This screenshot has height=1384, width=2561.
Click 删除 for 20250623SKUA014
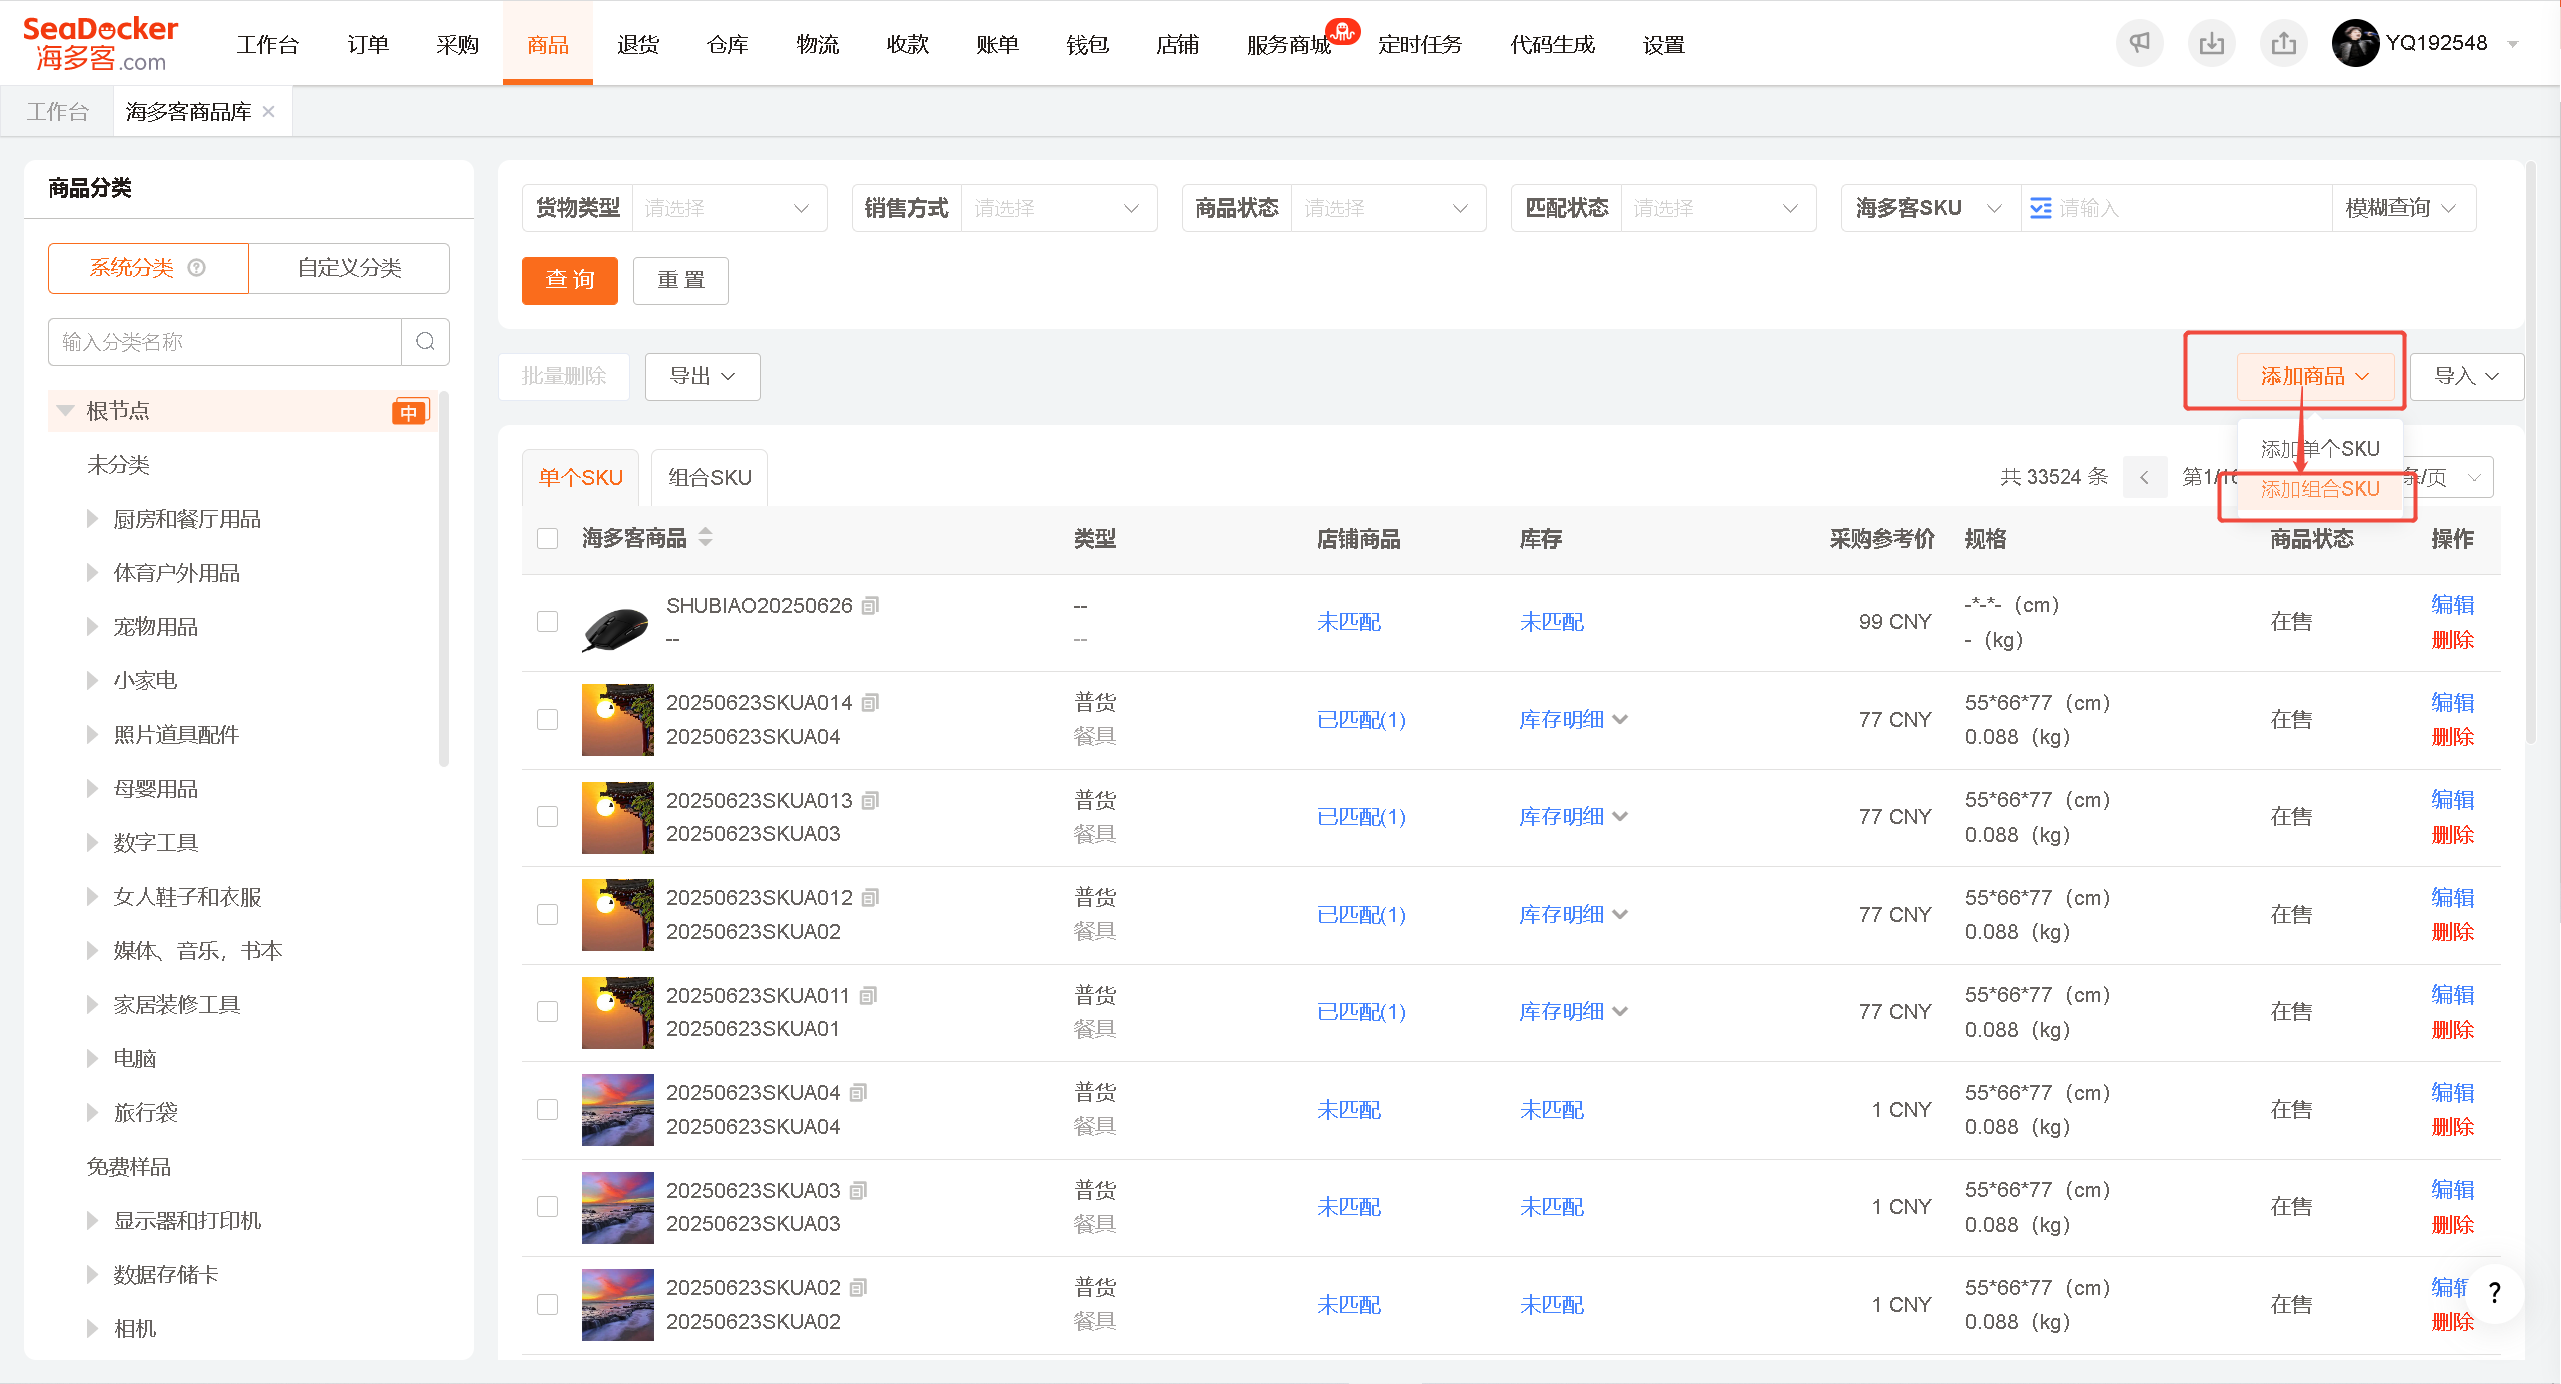pos(2452,737)
